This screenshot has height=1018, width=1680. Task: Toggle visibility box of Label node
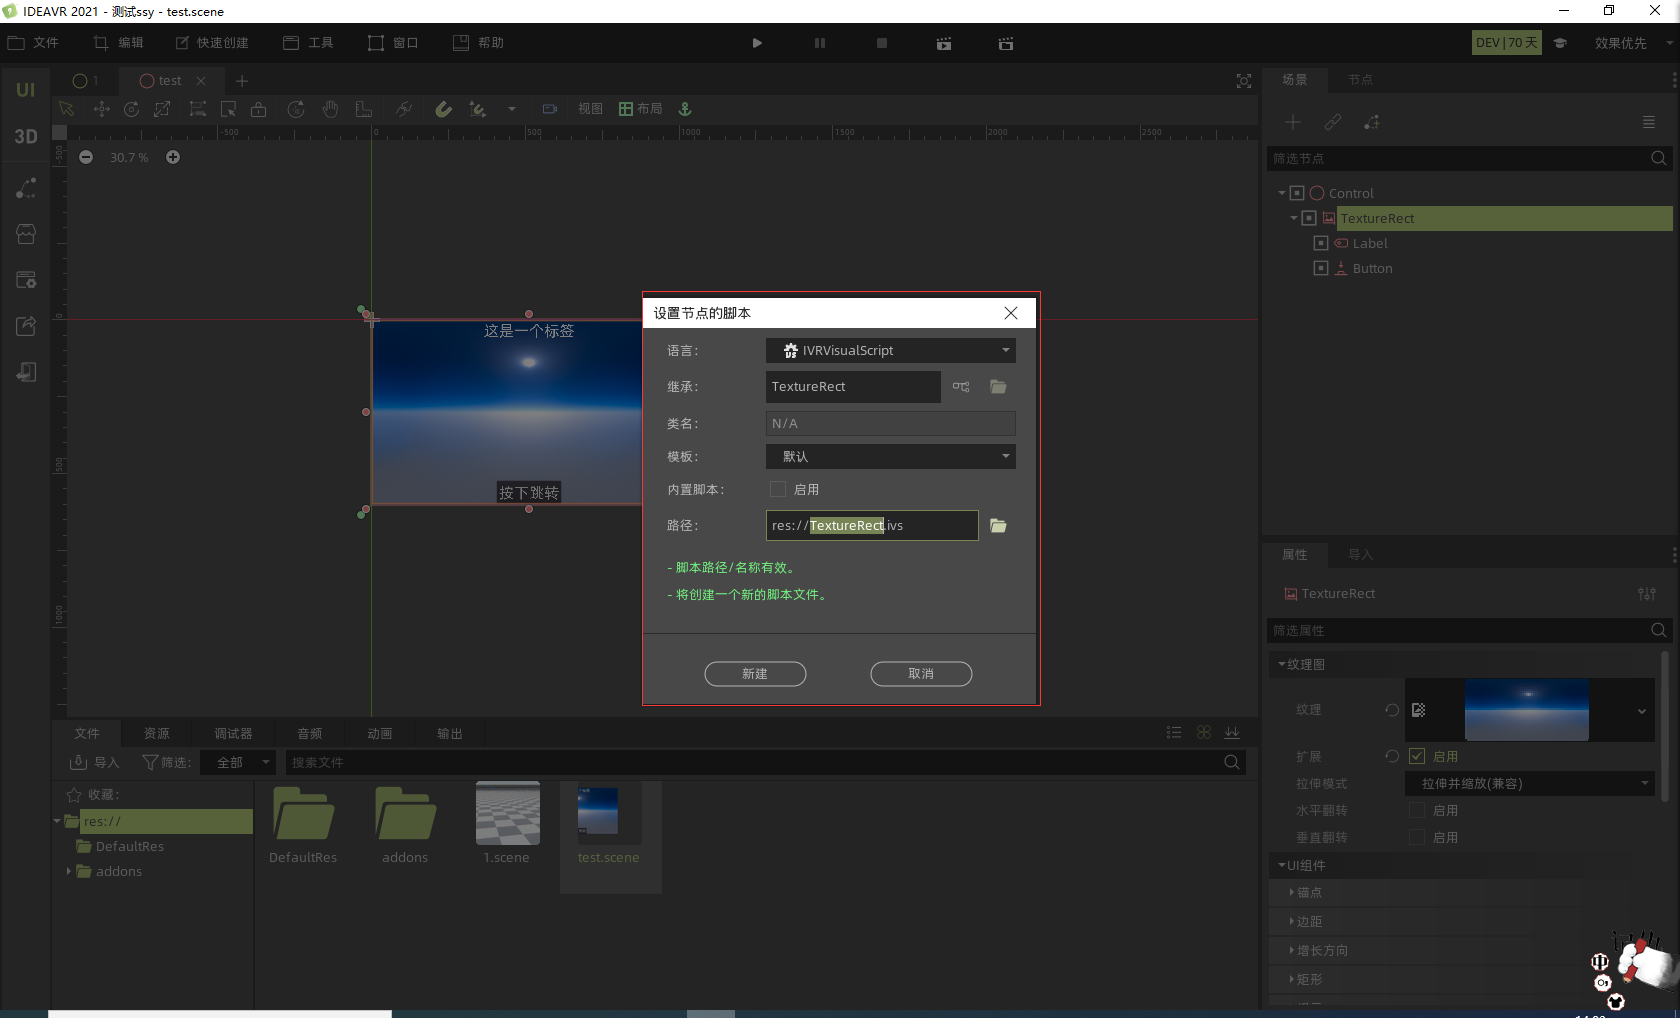(1321, 243)
